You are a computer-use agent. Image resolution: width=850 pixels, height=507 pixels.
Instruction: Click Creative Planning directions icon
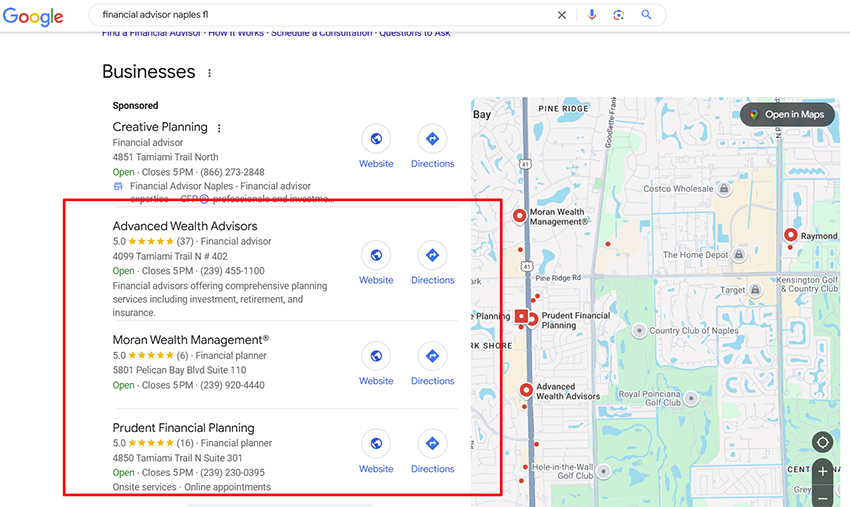[432, 139]
